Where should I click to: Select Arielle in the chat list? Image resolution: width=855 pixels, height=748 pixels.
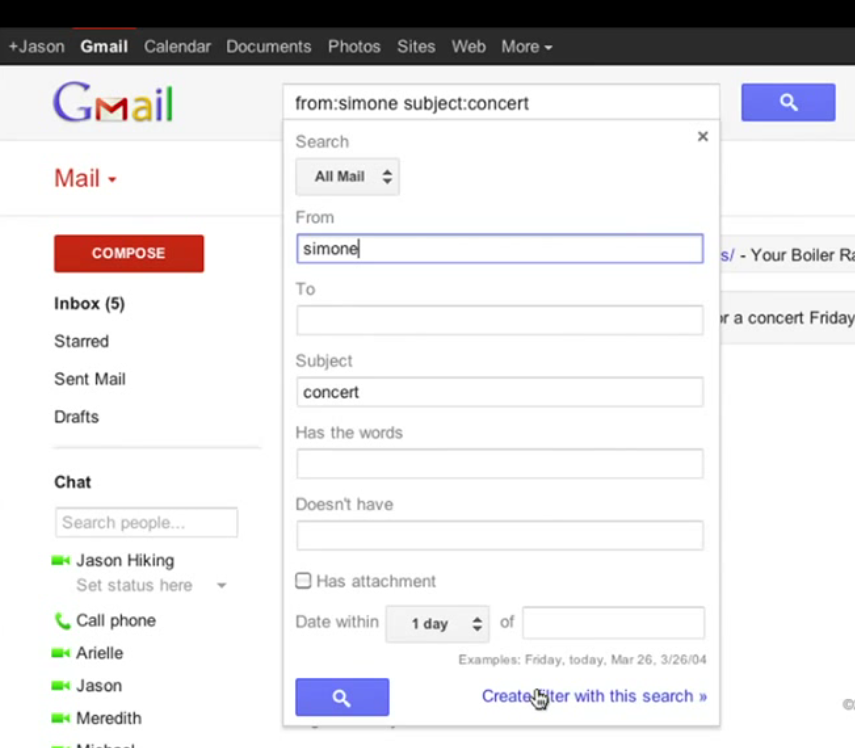click(100, 653)
